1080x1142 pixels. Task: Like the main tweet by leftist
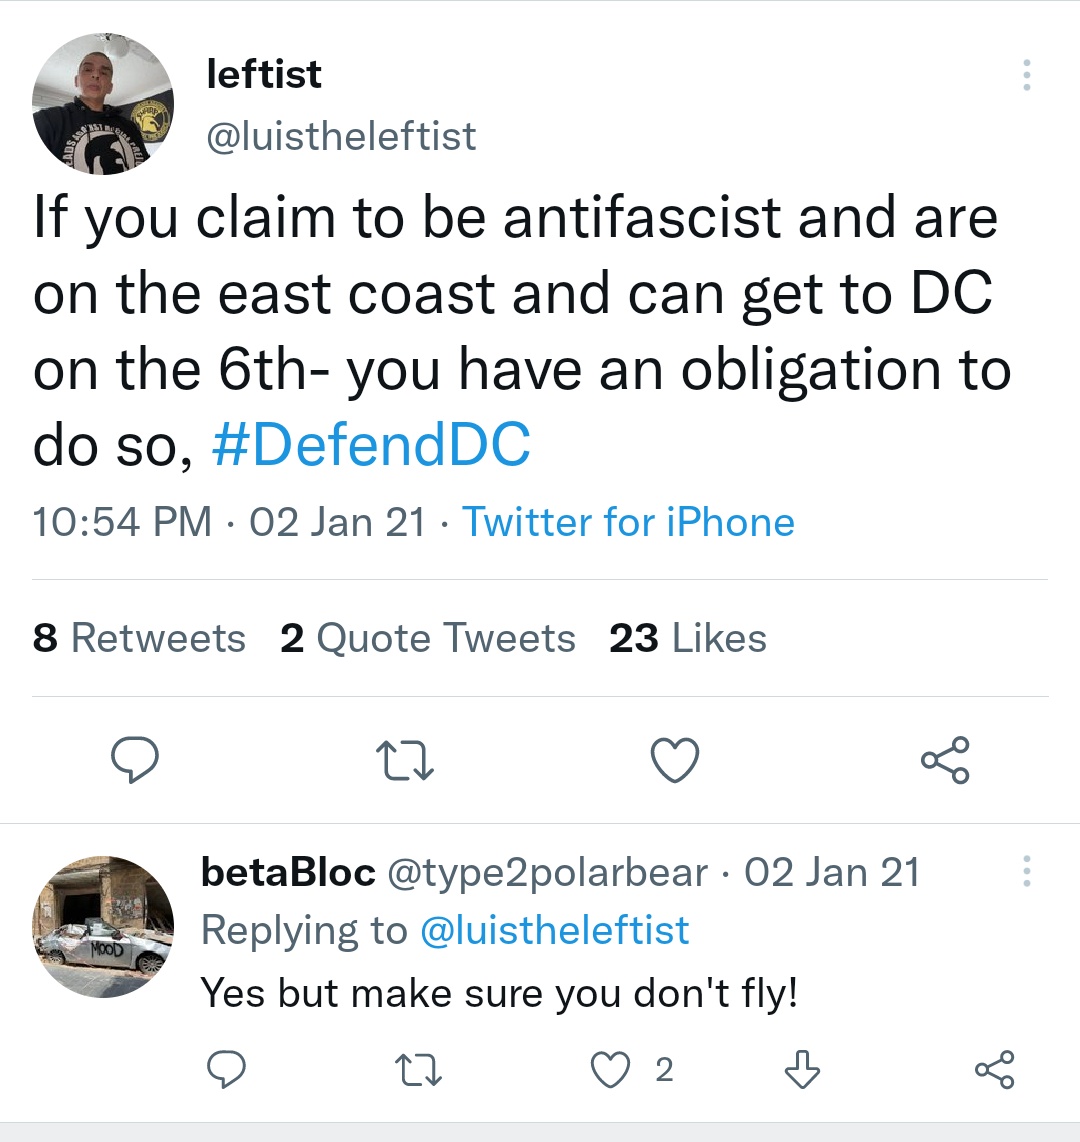click(675, 761)
